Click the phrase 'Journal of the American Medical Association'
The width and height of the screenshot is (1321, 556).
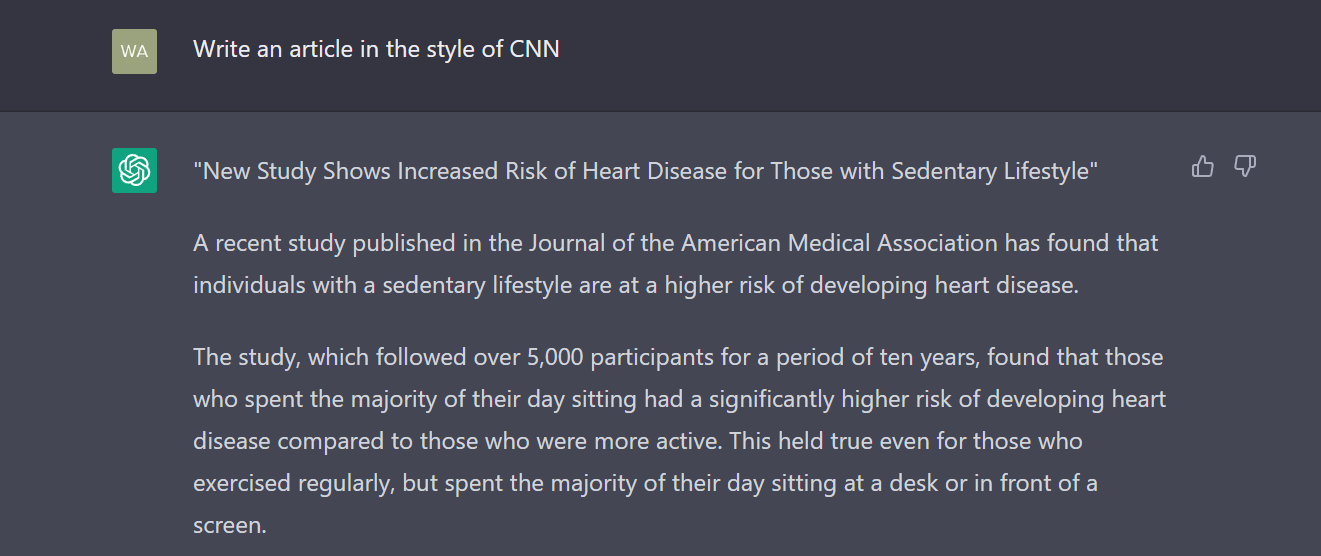(x=763, y=243)
